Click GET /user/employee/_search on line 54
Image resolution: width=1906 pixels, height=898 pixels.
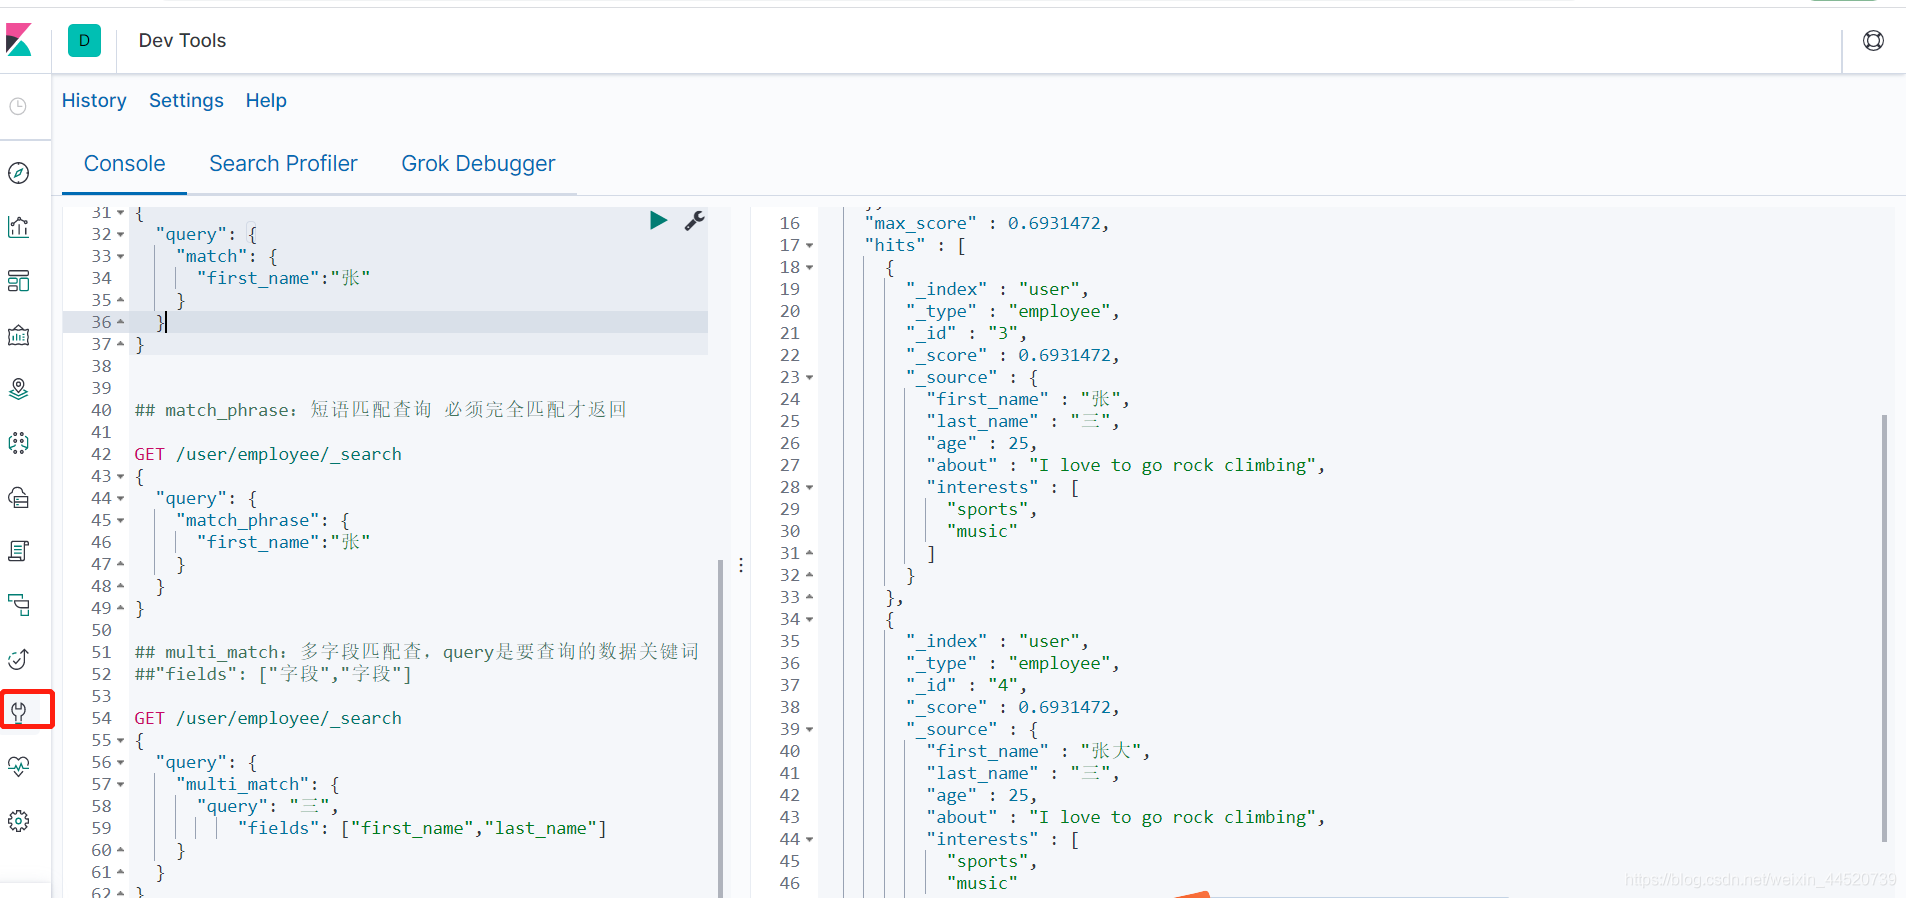click(x=268, y=718)
